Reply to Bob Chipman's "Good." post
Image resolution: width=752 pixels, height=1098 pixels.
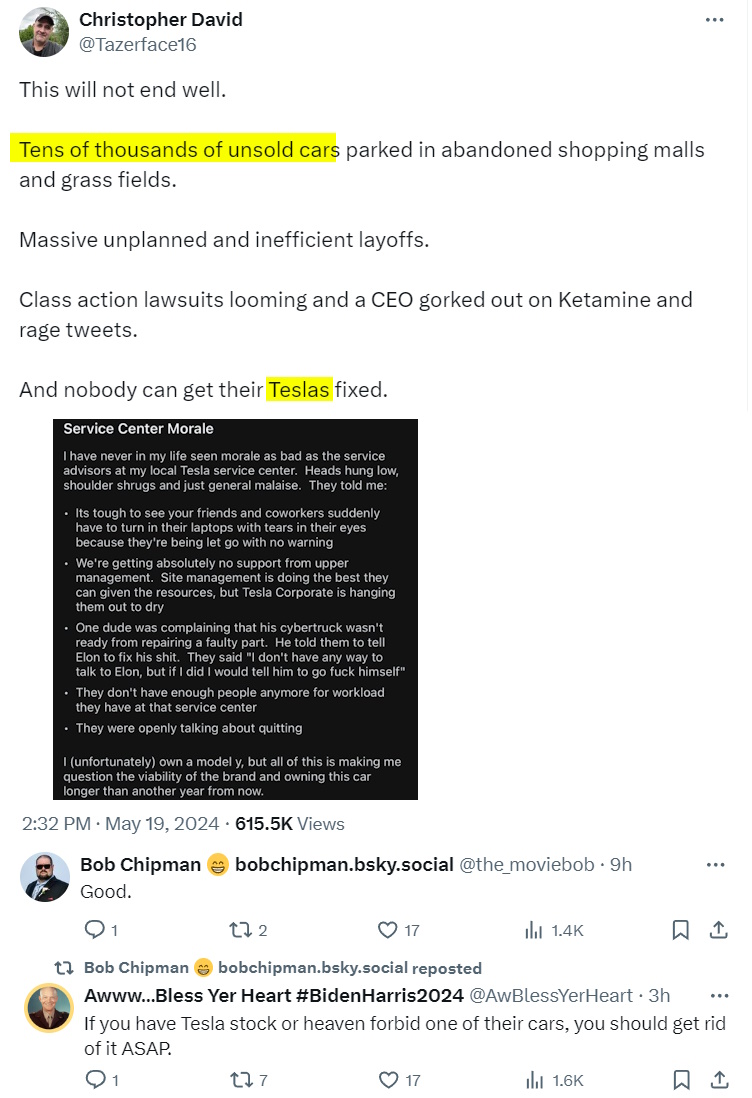[x=96, y=930]
